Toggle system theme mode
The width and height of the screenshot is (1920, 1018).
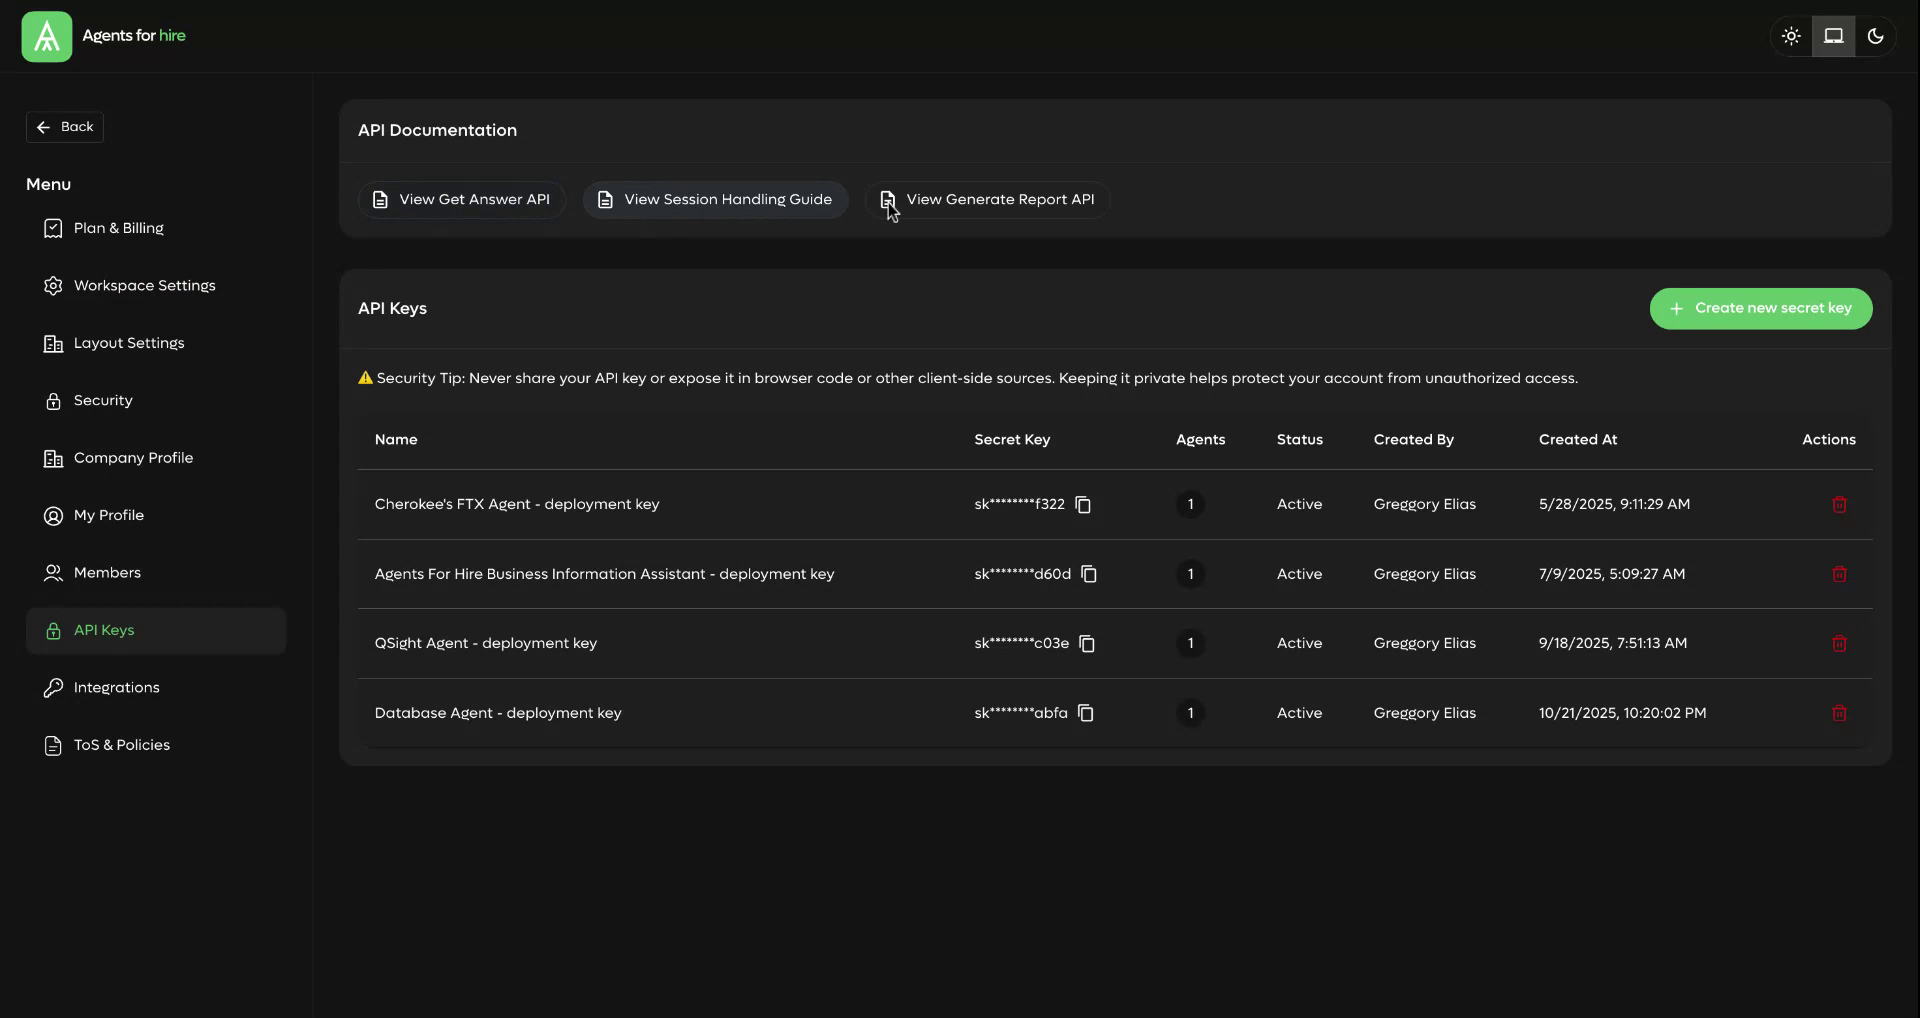(x=1833, y=36)
